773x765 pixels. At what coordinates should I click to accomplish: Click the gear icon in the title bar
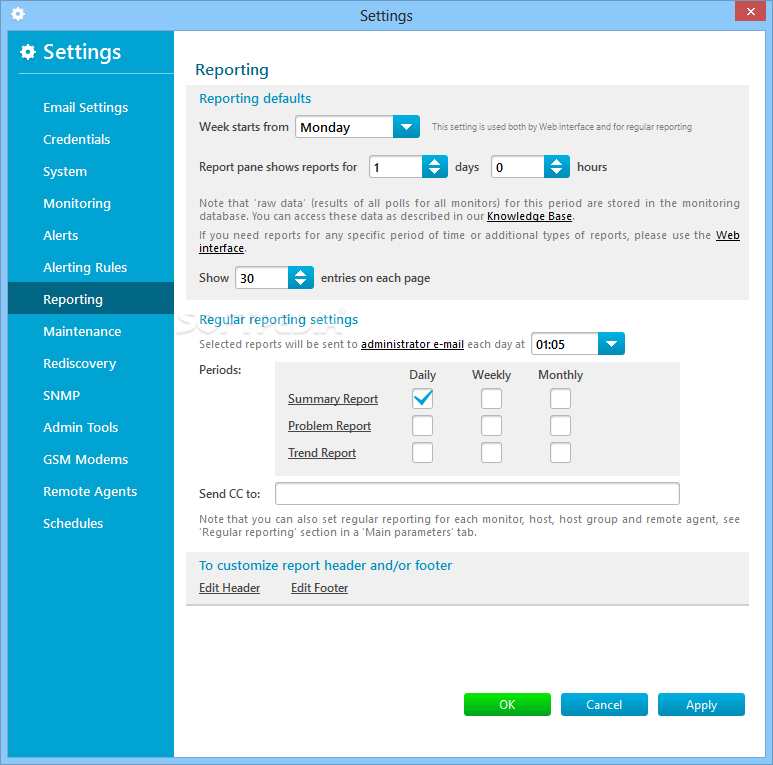18,14
